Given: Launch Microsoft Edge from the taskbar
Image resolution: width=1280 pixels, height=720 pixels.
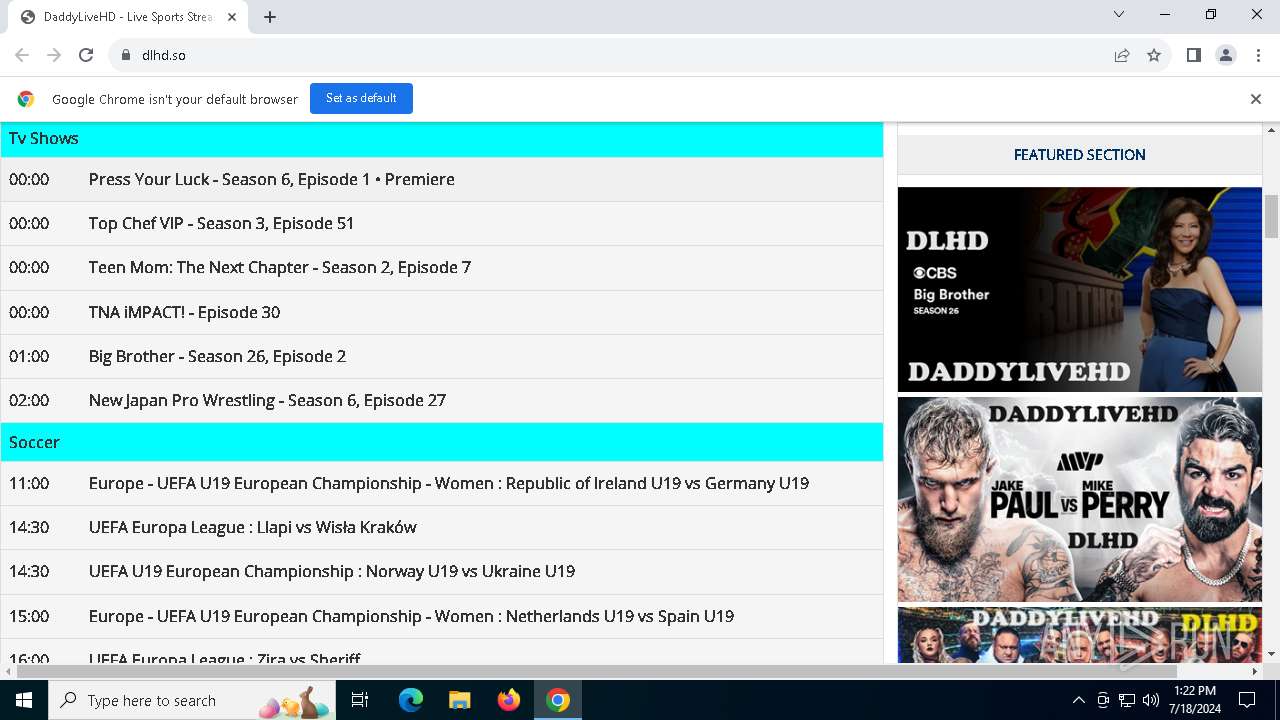Looking at the screenshot, I should point(411,700).
